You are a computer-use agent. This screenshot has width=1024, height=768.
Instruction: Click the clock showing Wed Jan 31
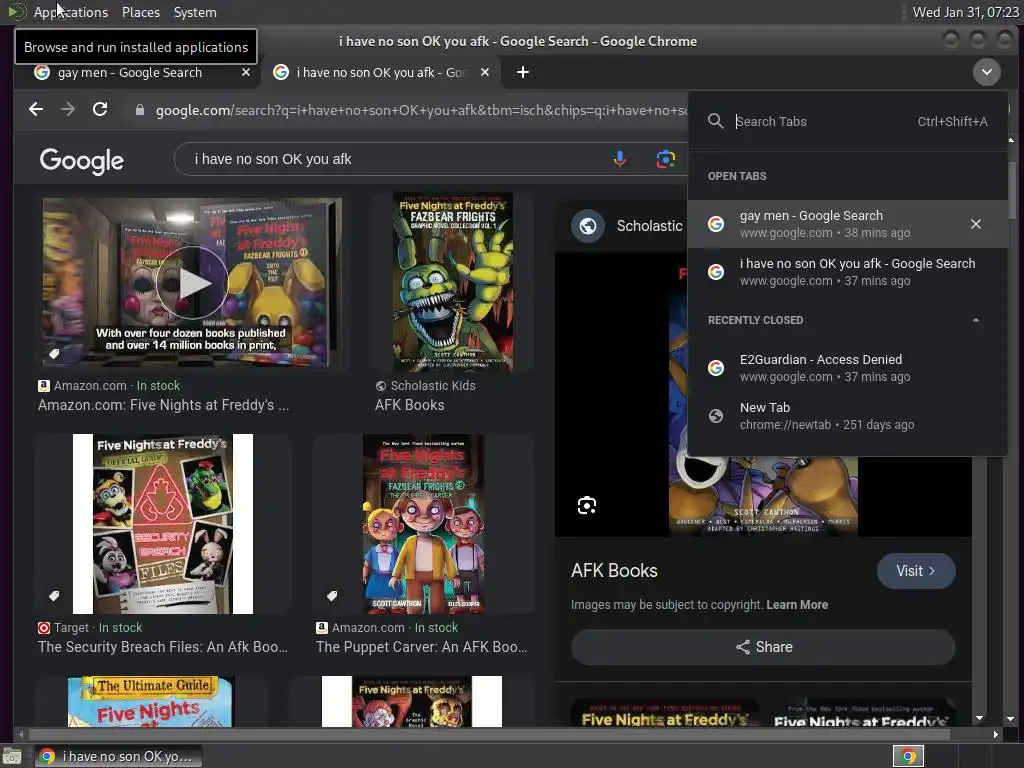965,12
